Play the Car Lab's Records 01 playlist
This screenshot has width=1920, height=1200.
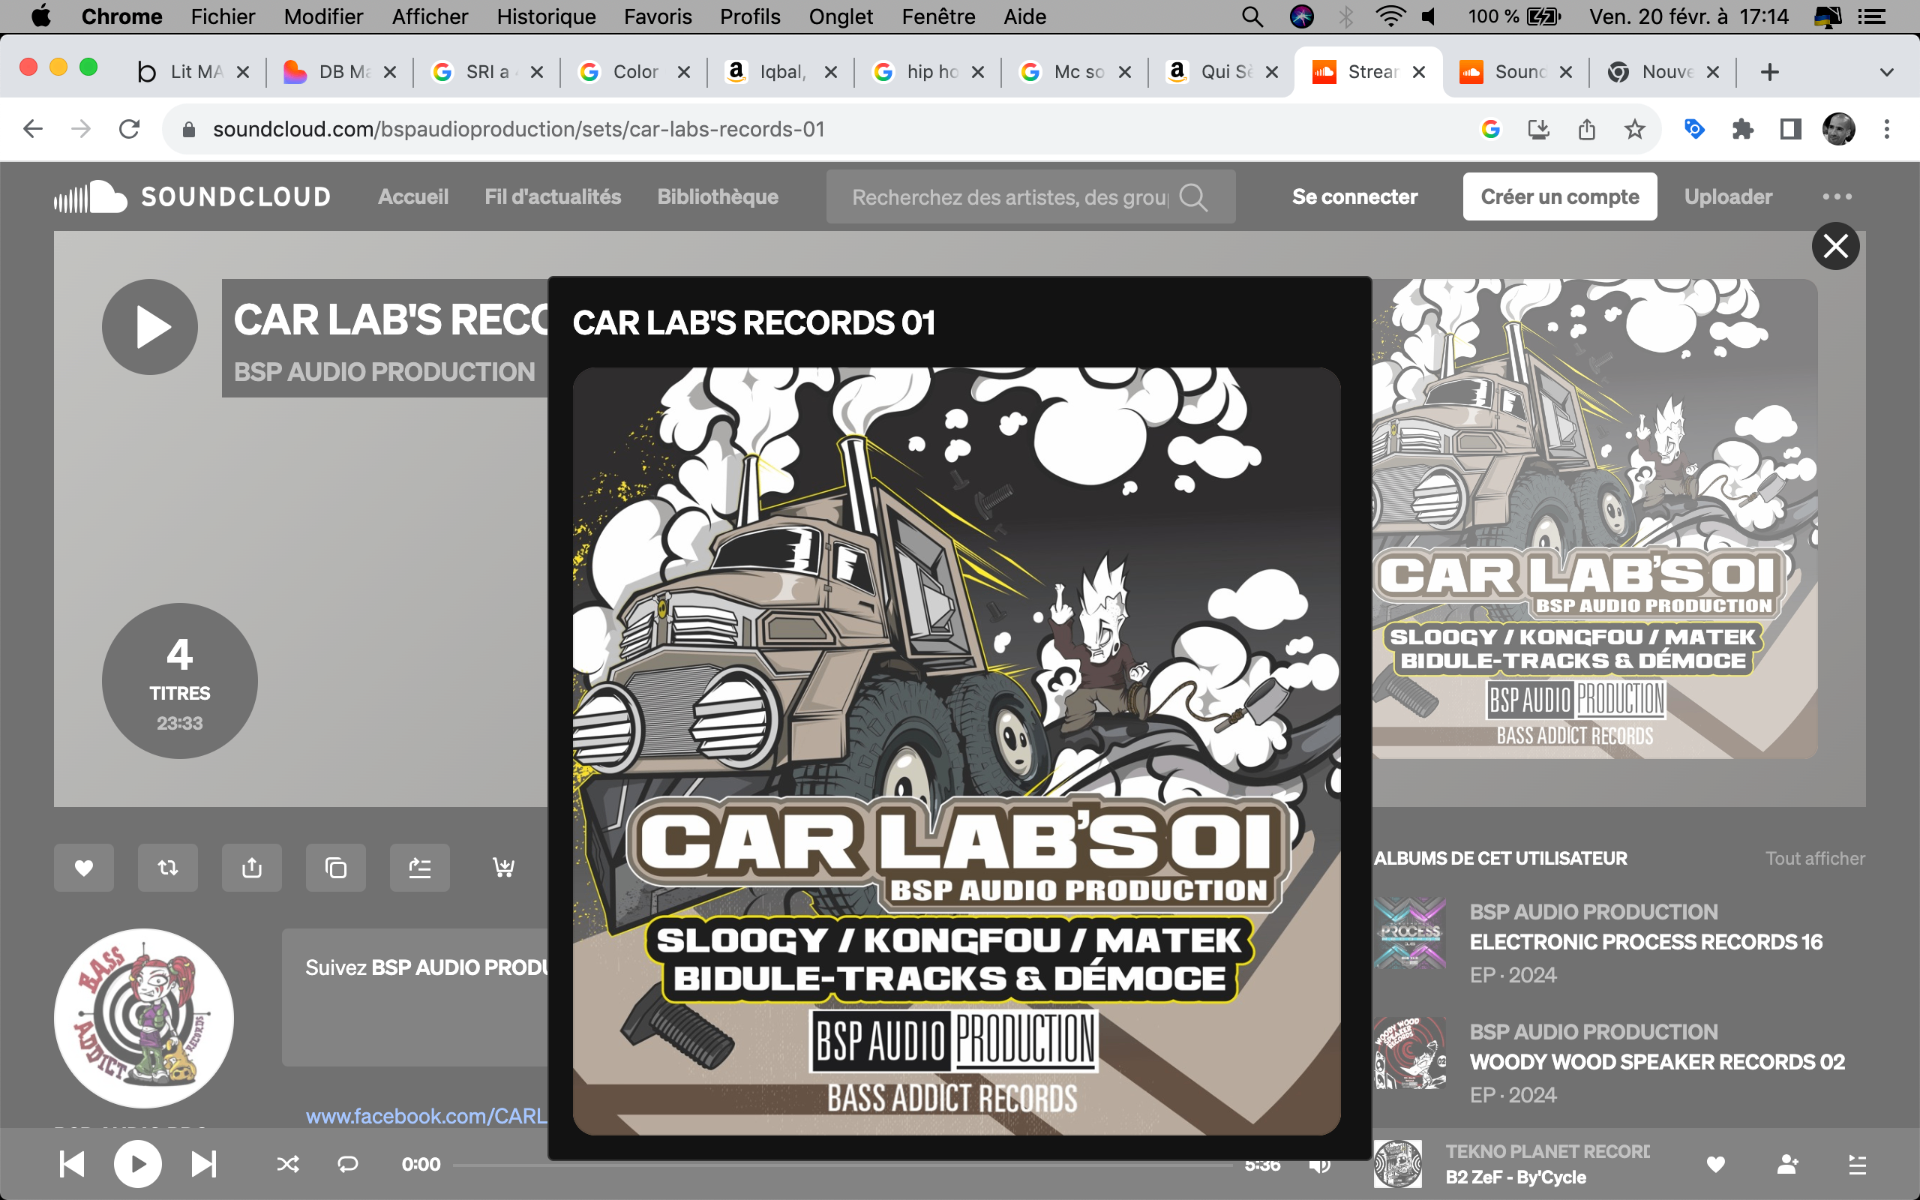[x=150, y=327]
